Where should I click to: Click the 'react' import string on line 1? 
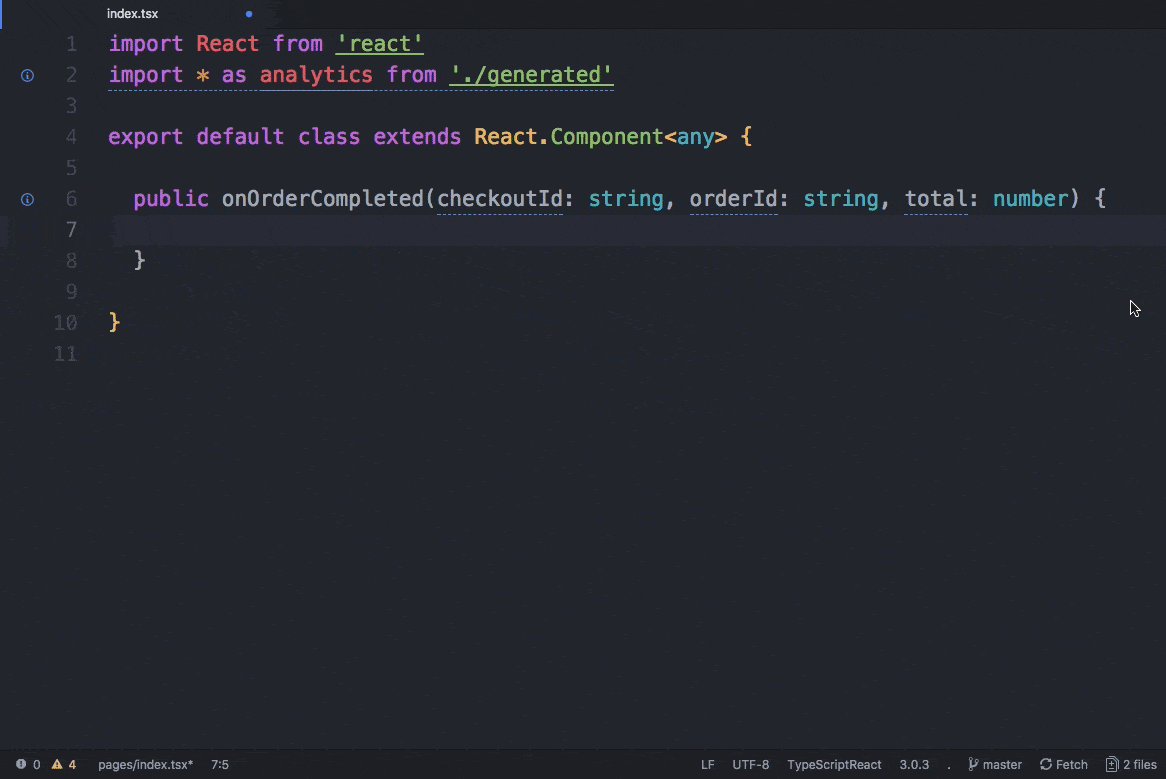379,43
